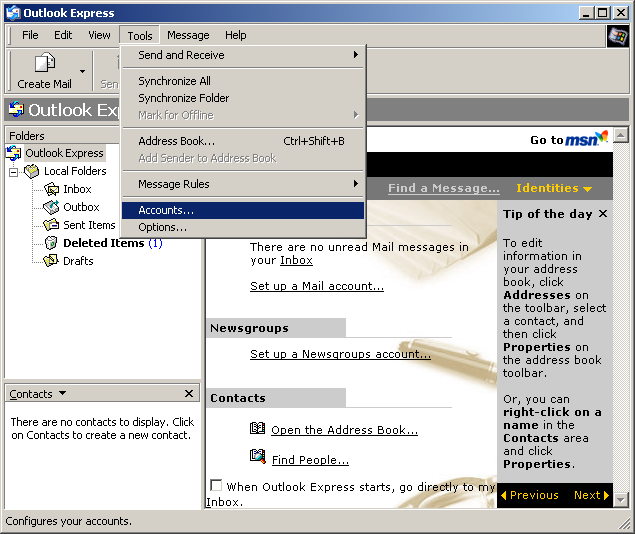Image resolution: width=635 pixels, height=534 pixels.
Task: Open the Create Mail dropdown arrow
Action: tap(83, 71)
